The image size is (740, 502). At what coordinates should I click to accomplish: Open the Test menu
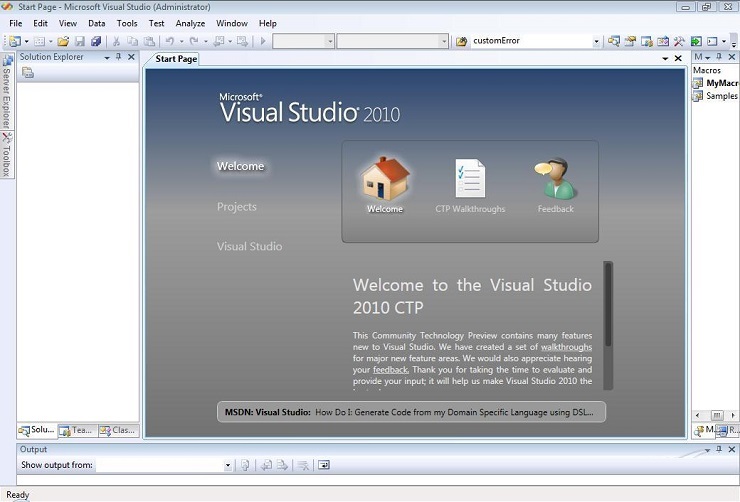click(156, 23)
